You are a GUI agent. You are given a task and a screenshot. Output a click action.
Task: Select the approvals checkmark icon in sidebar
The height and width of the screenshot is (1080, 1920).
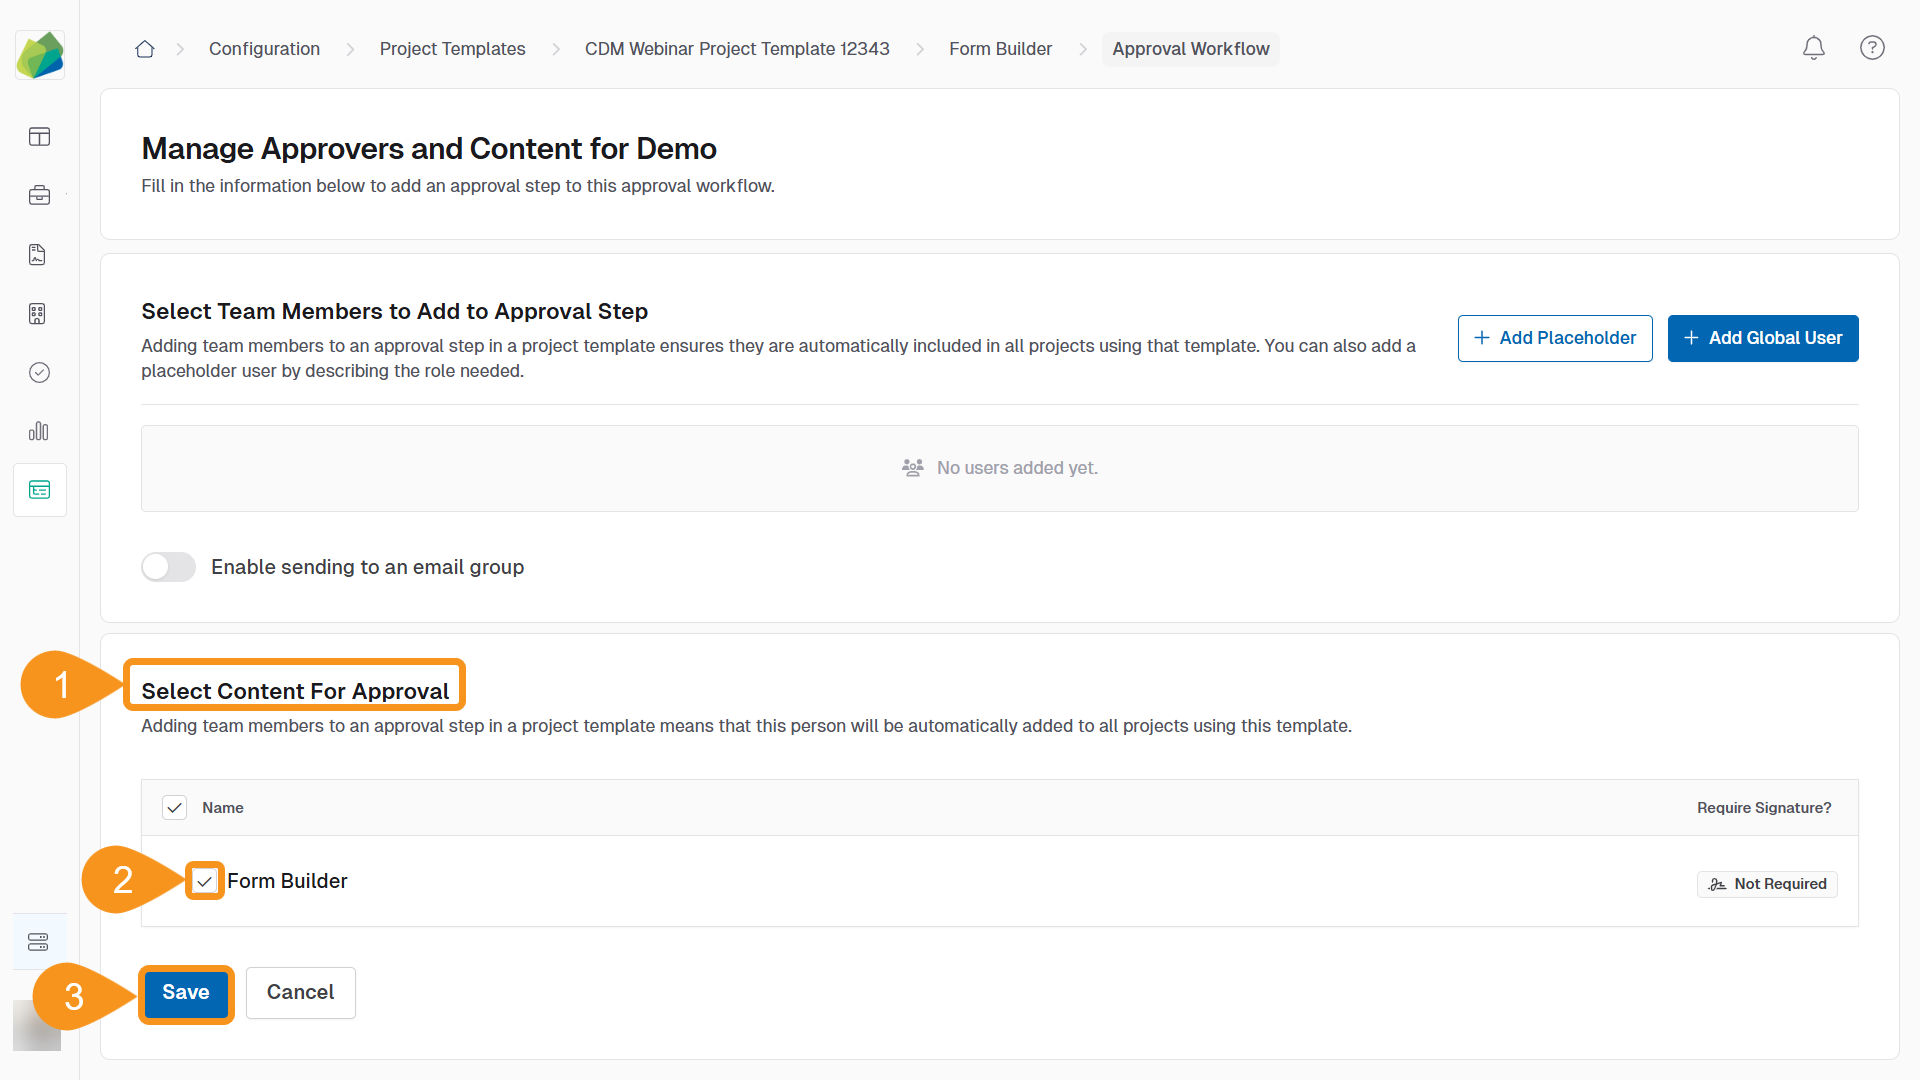(39, 372)
